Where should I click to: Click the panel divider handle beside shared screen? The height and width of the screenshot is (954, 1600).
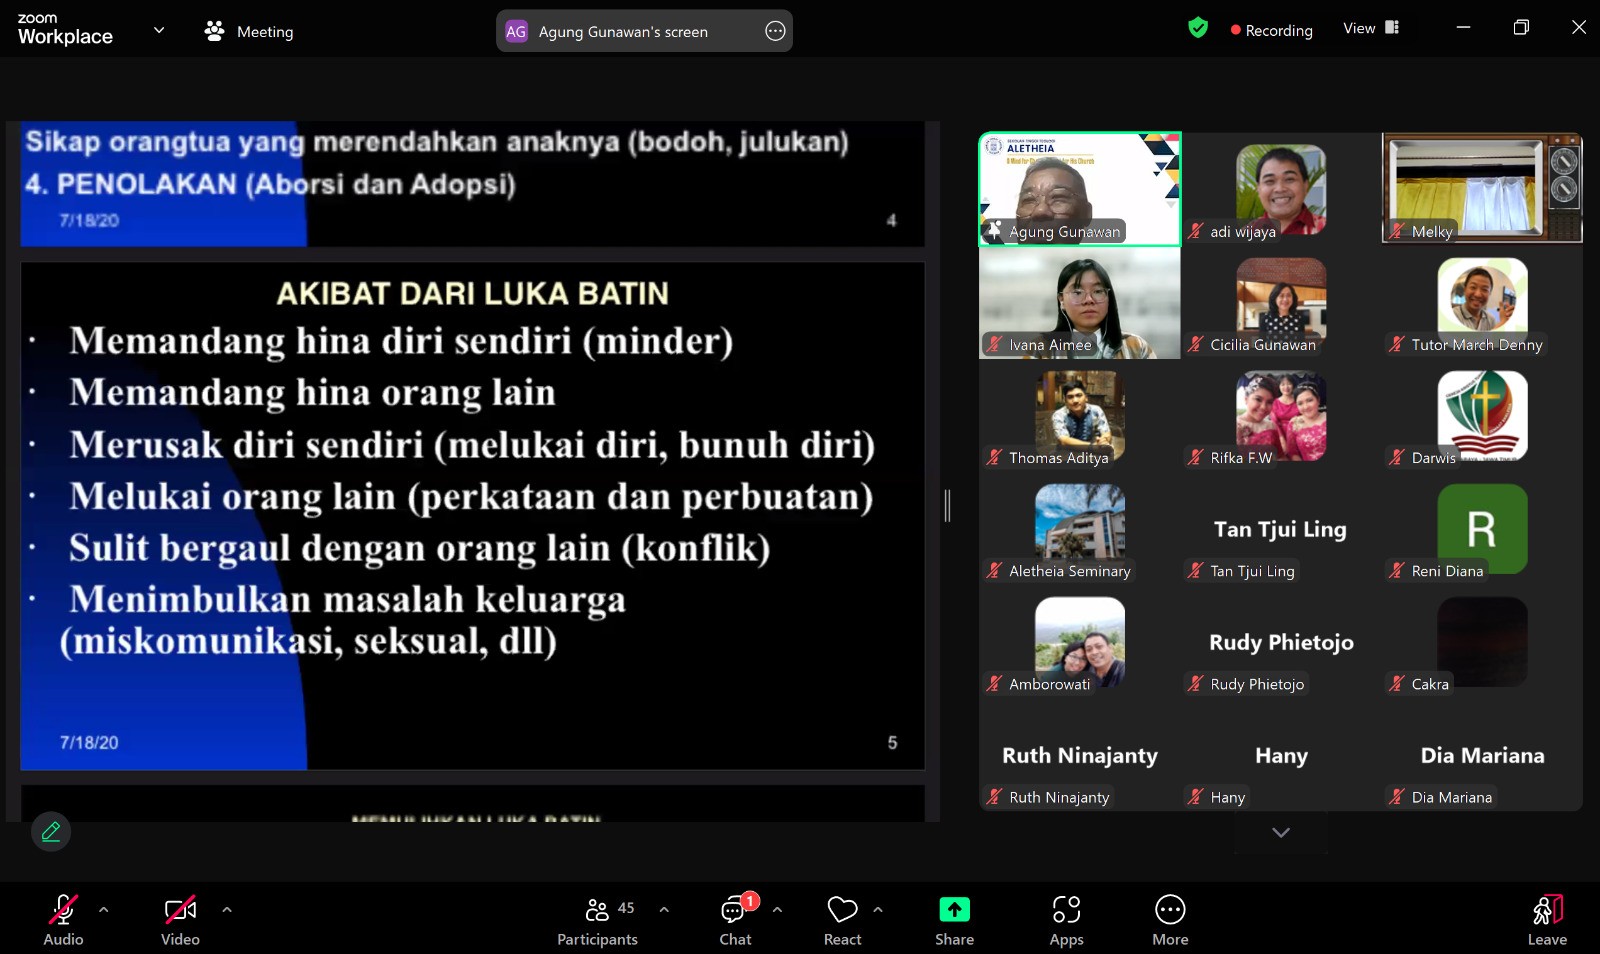tap(947, 505)
